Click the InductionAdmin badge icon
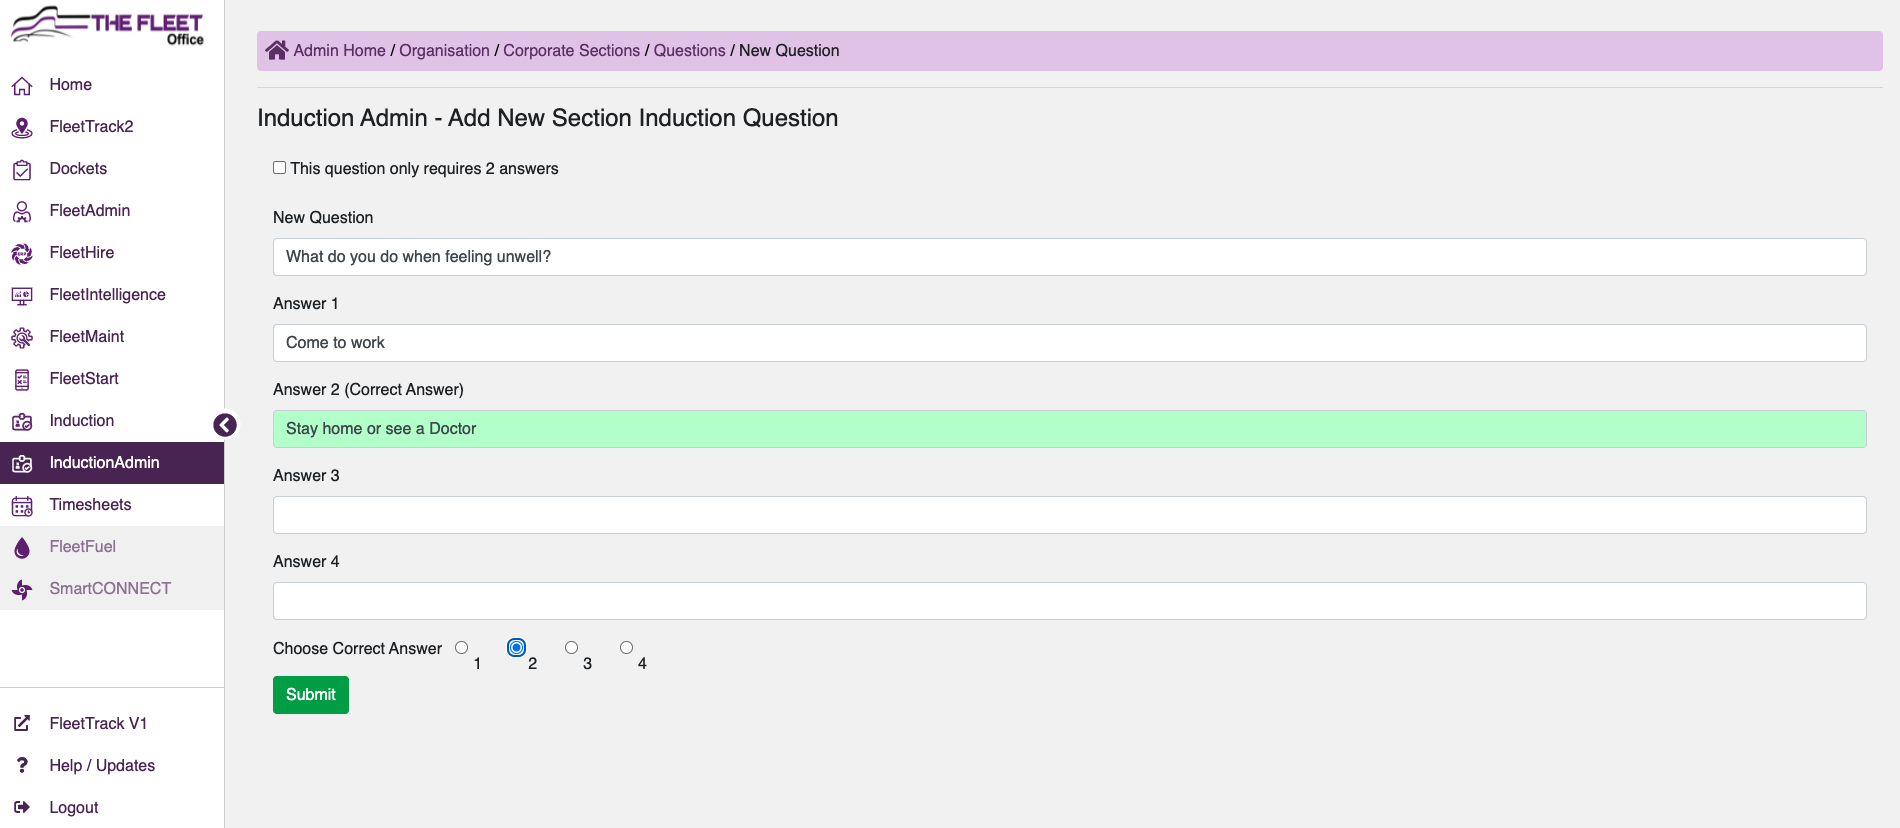The width and height of the screenshot is (1900, 828). [22, 464]
